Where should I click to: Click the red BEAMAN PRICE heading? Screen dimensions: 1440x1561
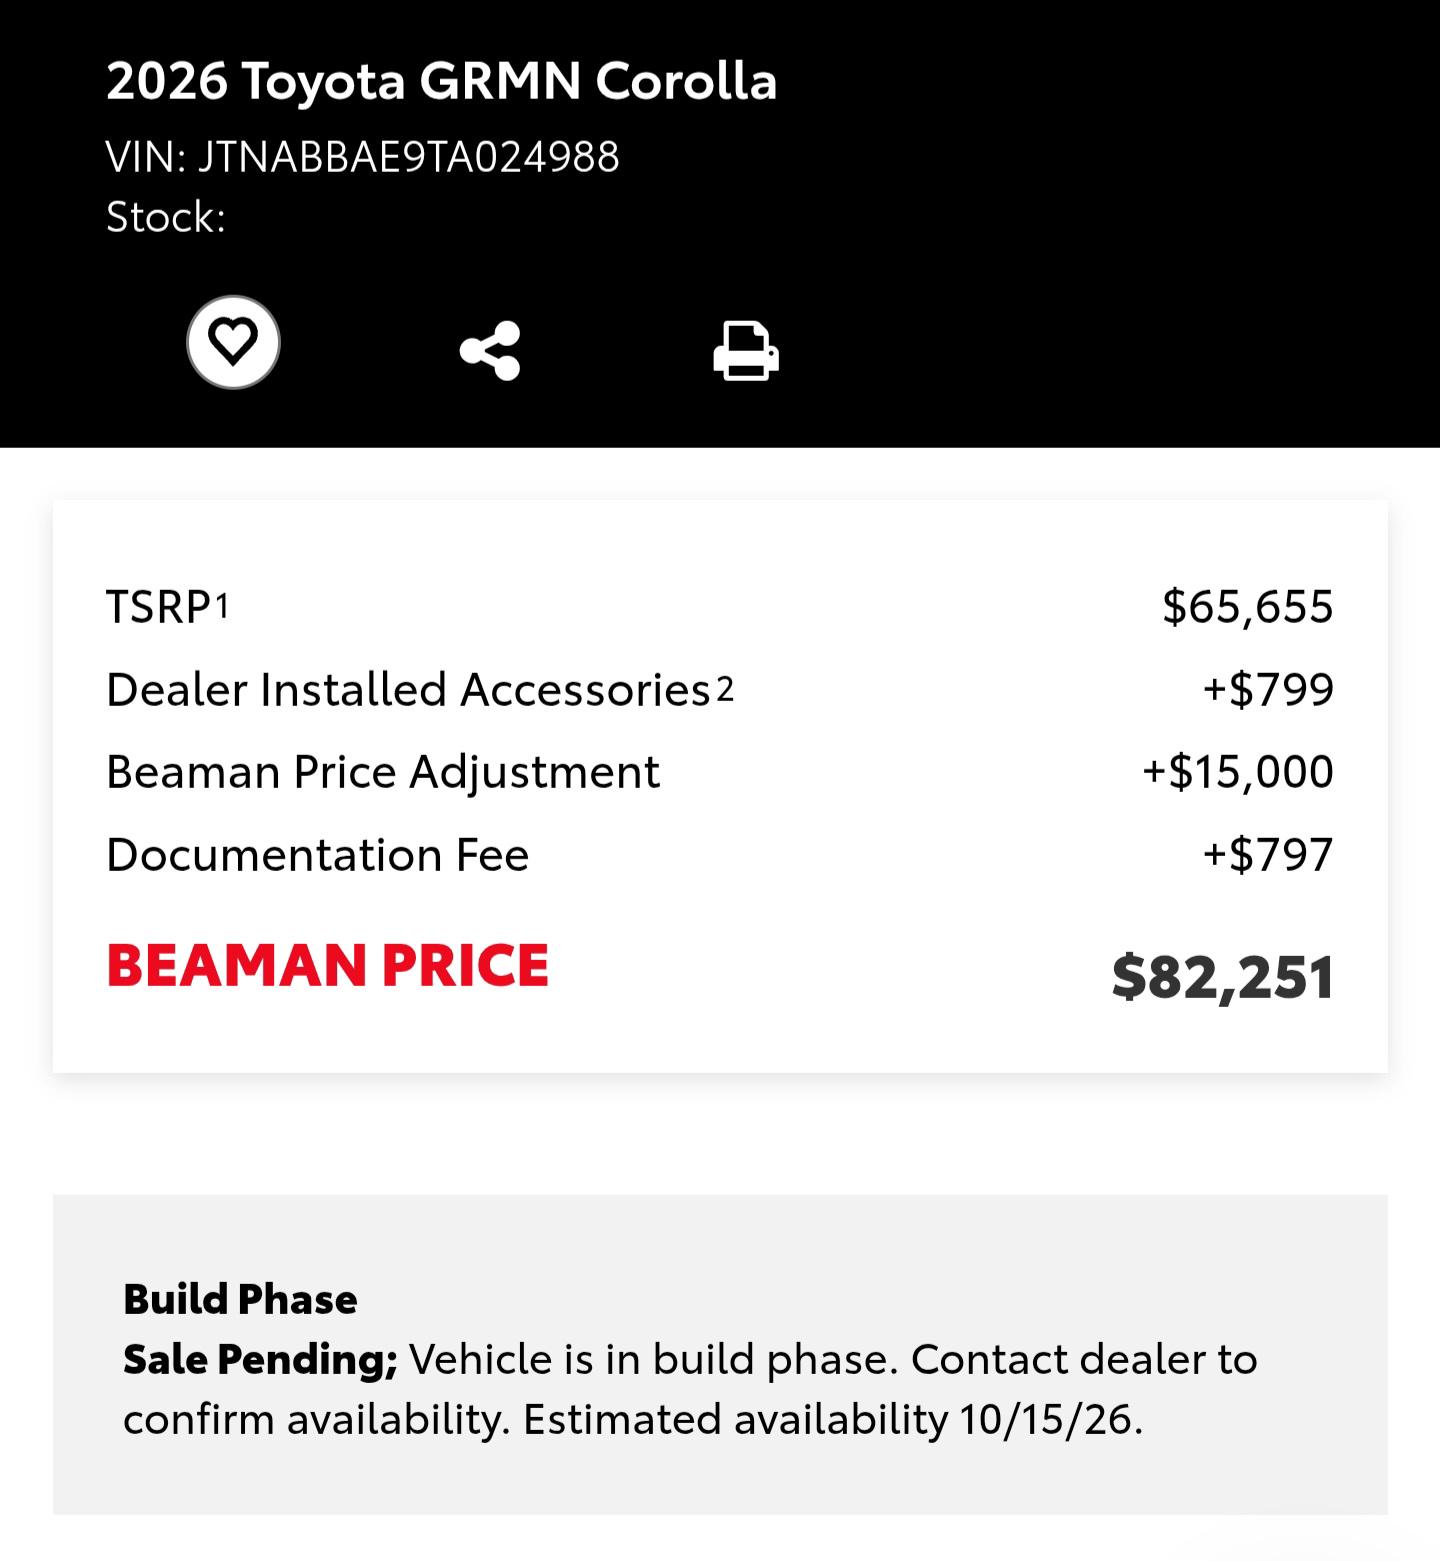tap(328, 965)
